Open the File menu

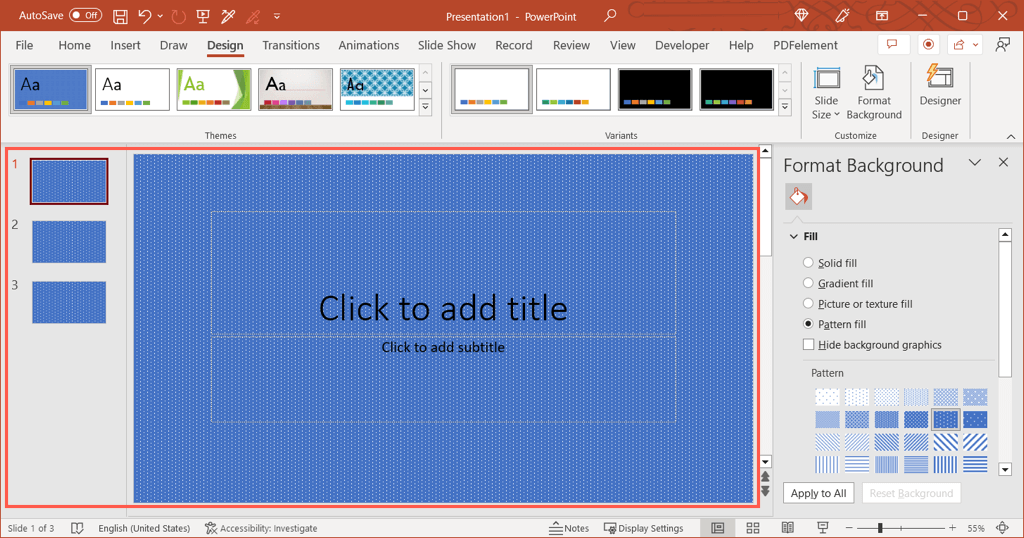[x=24, y=45]
